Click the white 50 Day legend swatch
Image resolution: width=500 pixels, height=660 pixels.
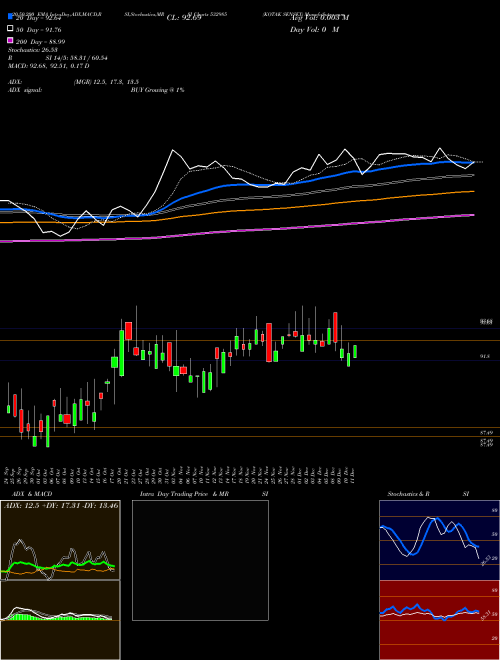point(10,29)
